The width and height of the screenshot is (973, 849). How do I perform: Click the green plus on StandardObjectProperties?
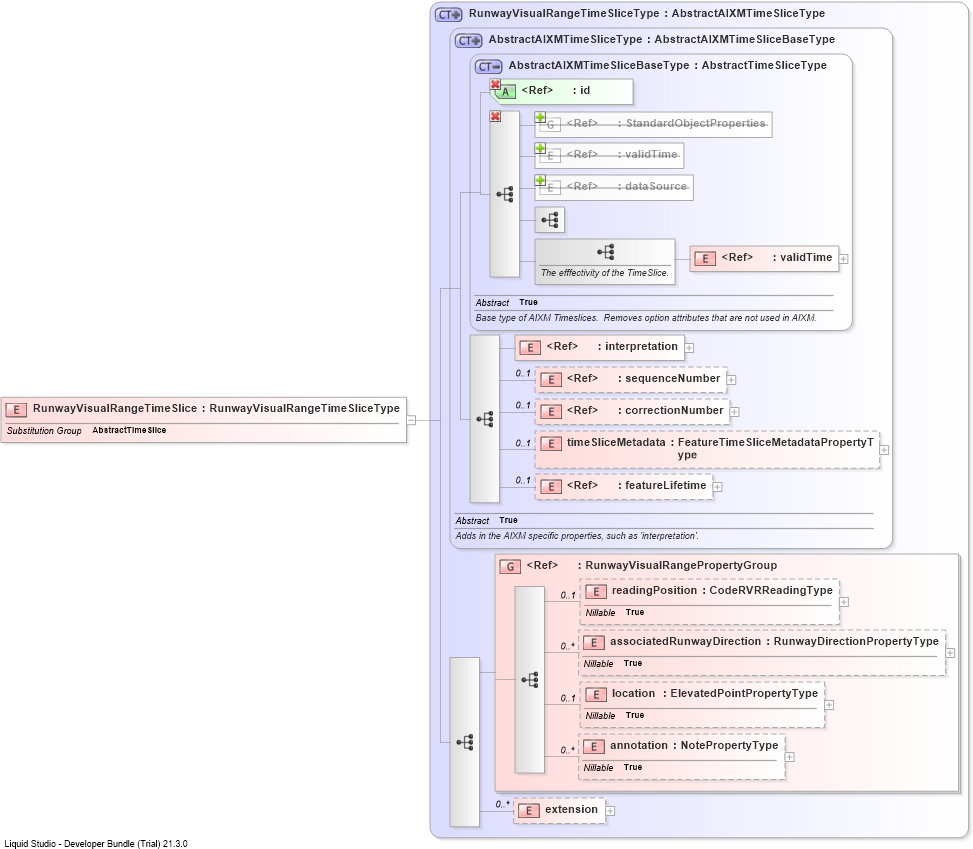tap(540, 117)
